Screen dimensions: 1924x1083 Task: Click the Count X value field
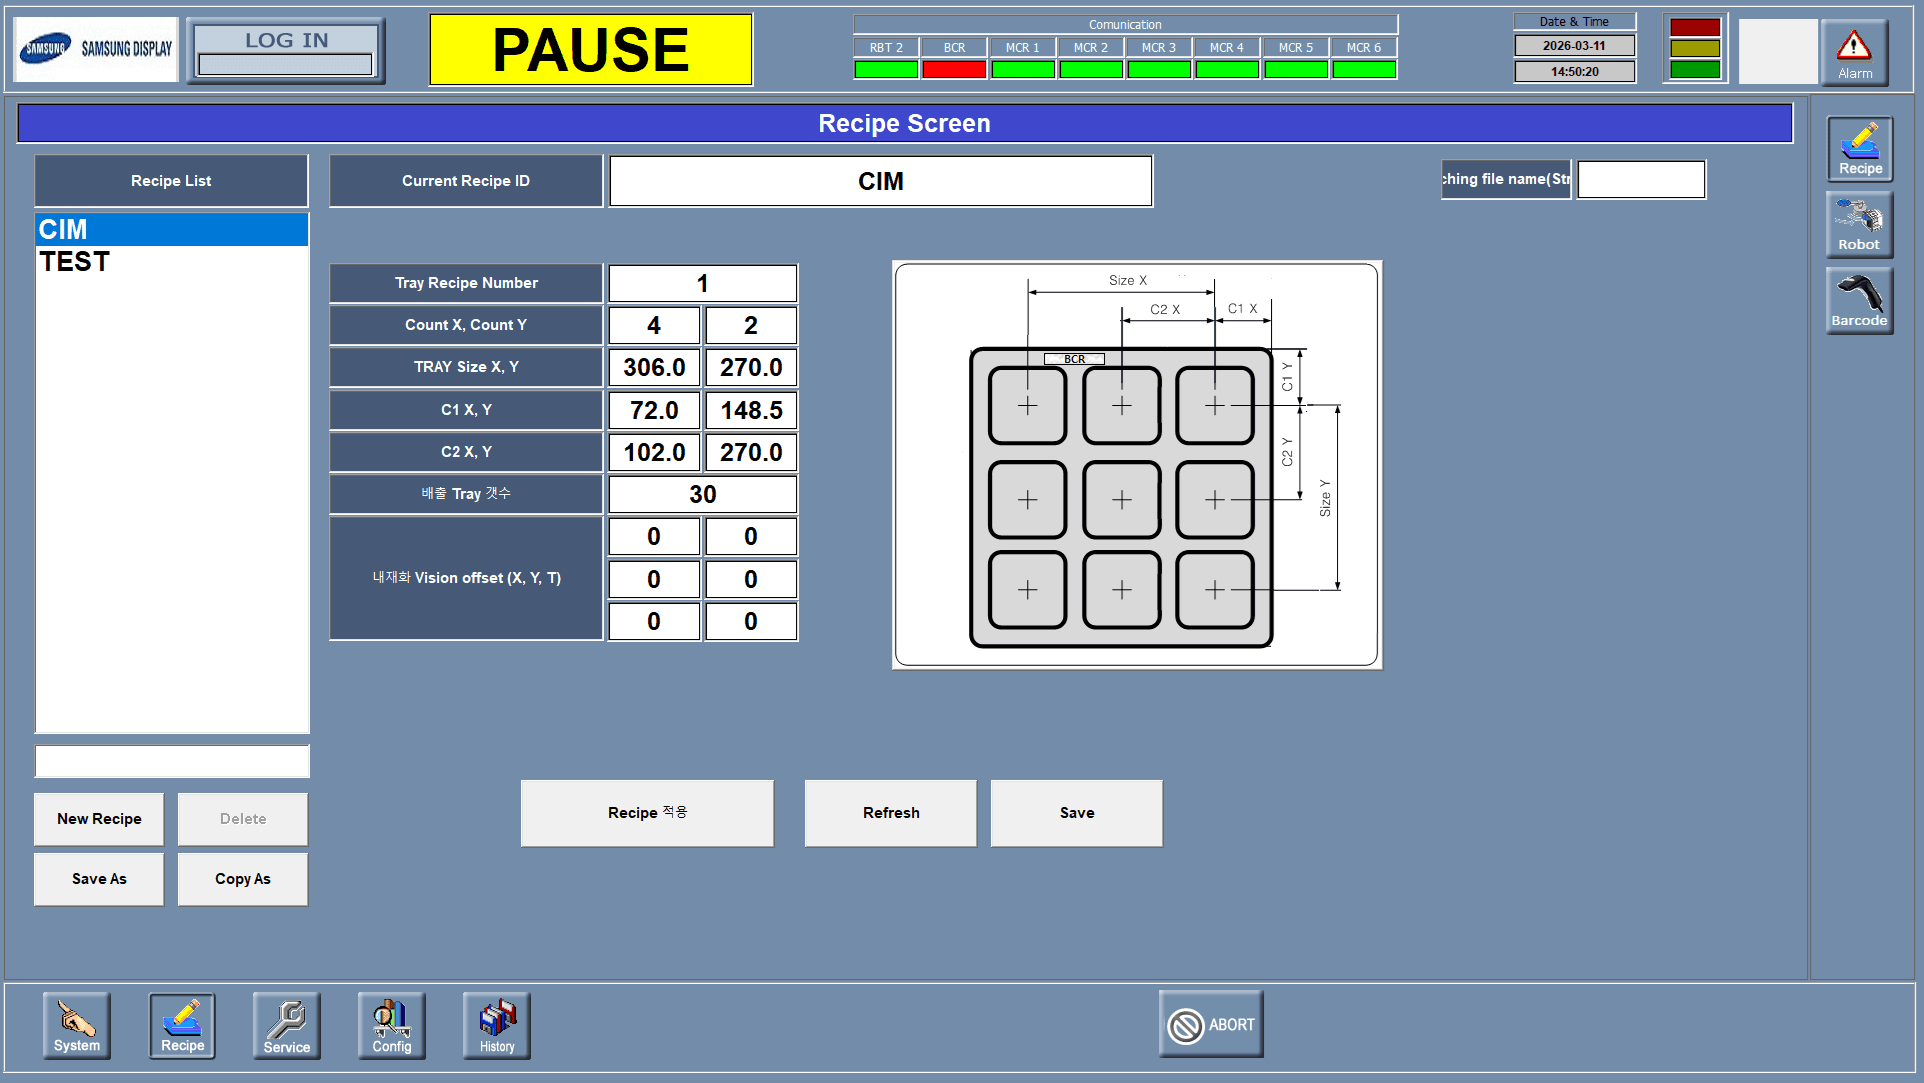(653, 326)
